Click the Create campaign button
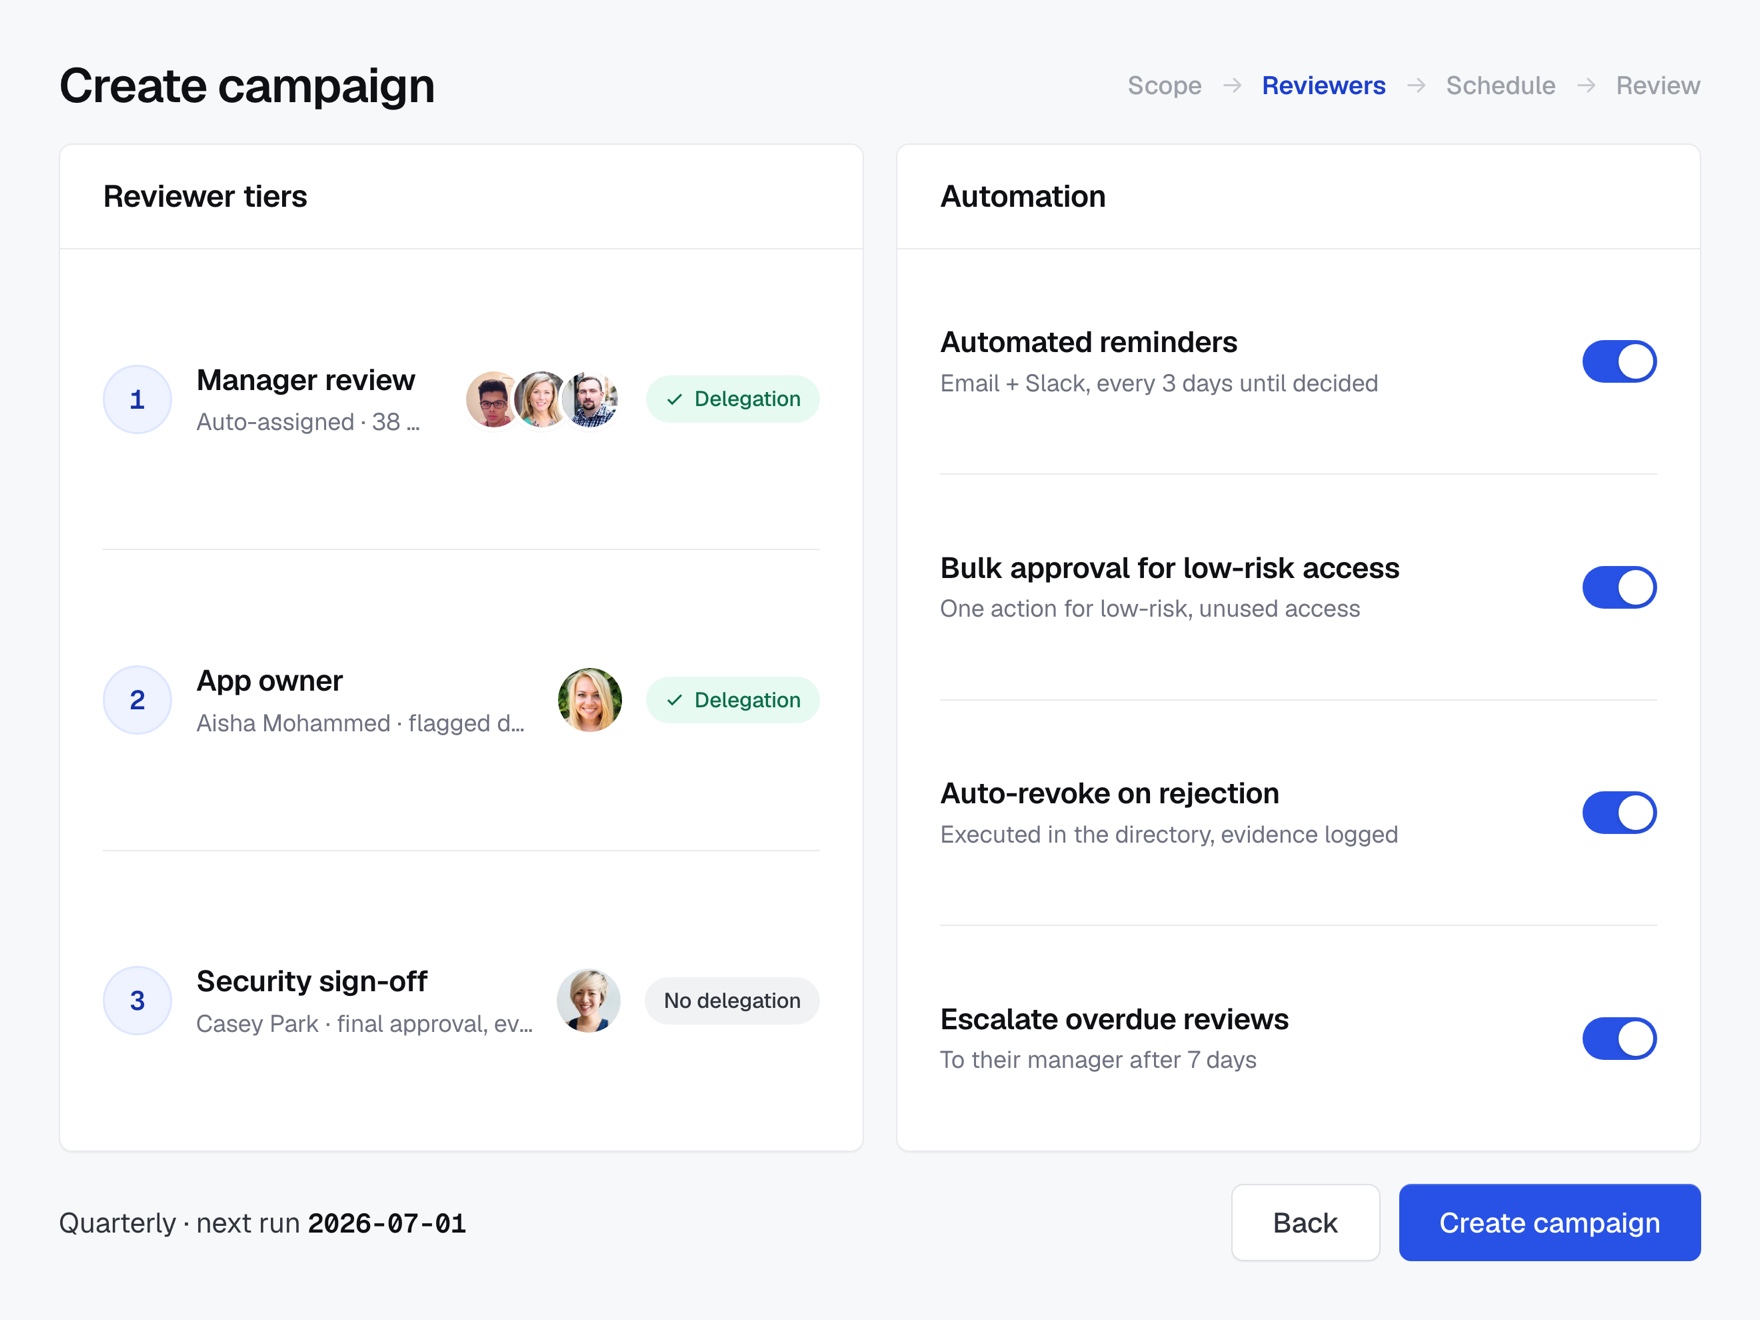 (1549, 1222)
